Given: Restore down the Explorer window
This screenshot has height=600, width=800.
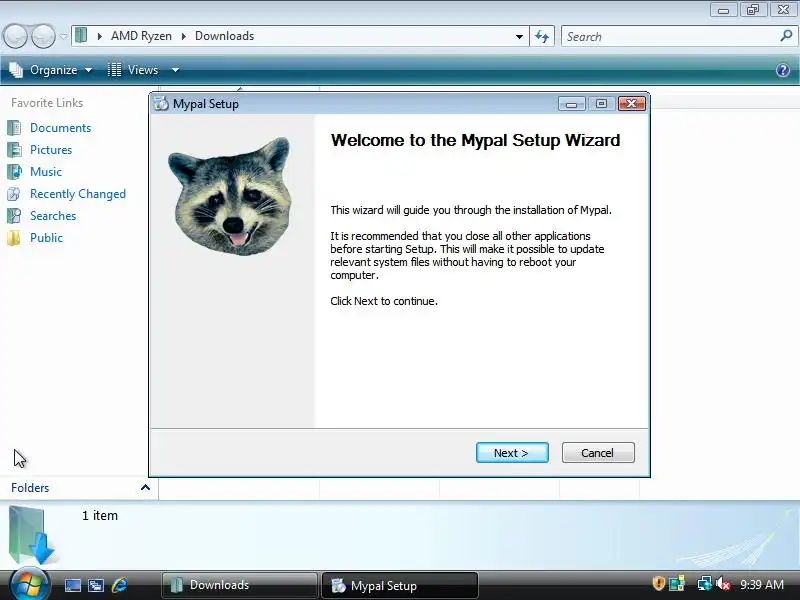Looking at the screenshot, I should coord(753,10).
